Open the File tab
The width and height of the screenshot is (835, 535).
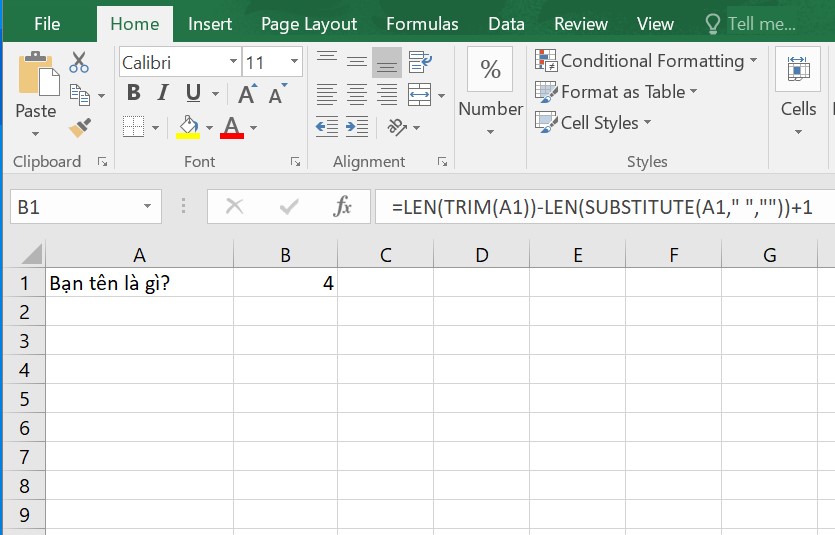(47, 24)
